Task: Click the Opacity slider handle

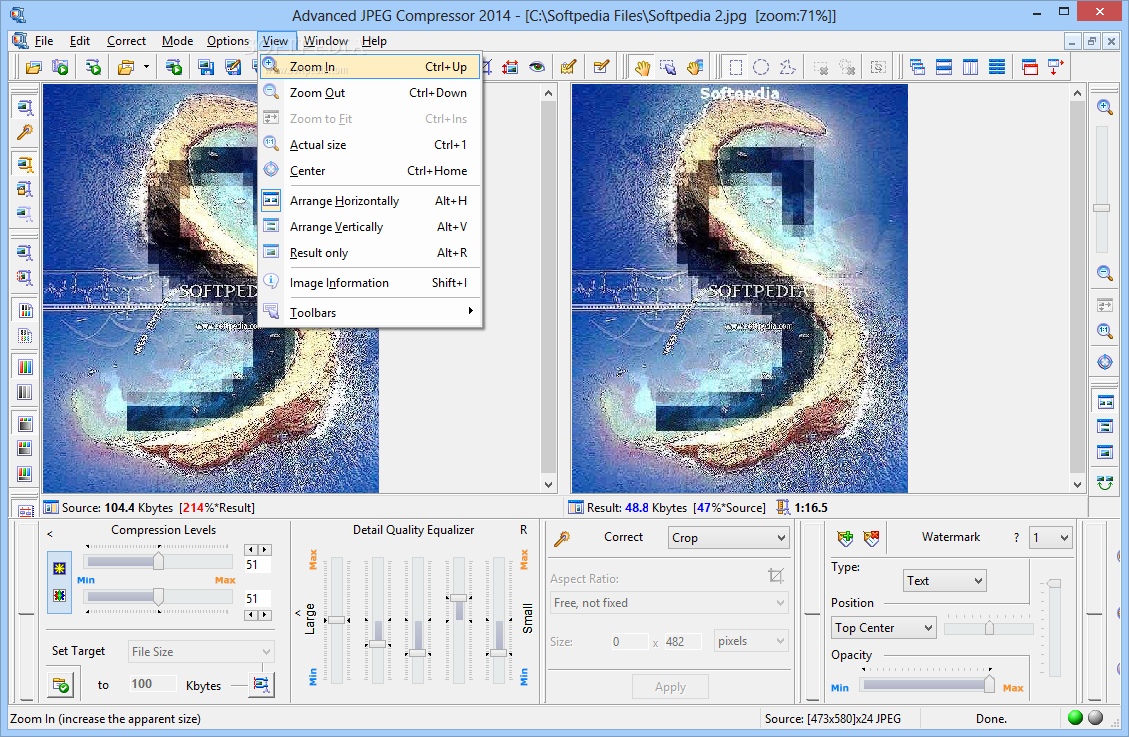Action: tap(989, 683)
